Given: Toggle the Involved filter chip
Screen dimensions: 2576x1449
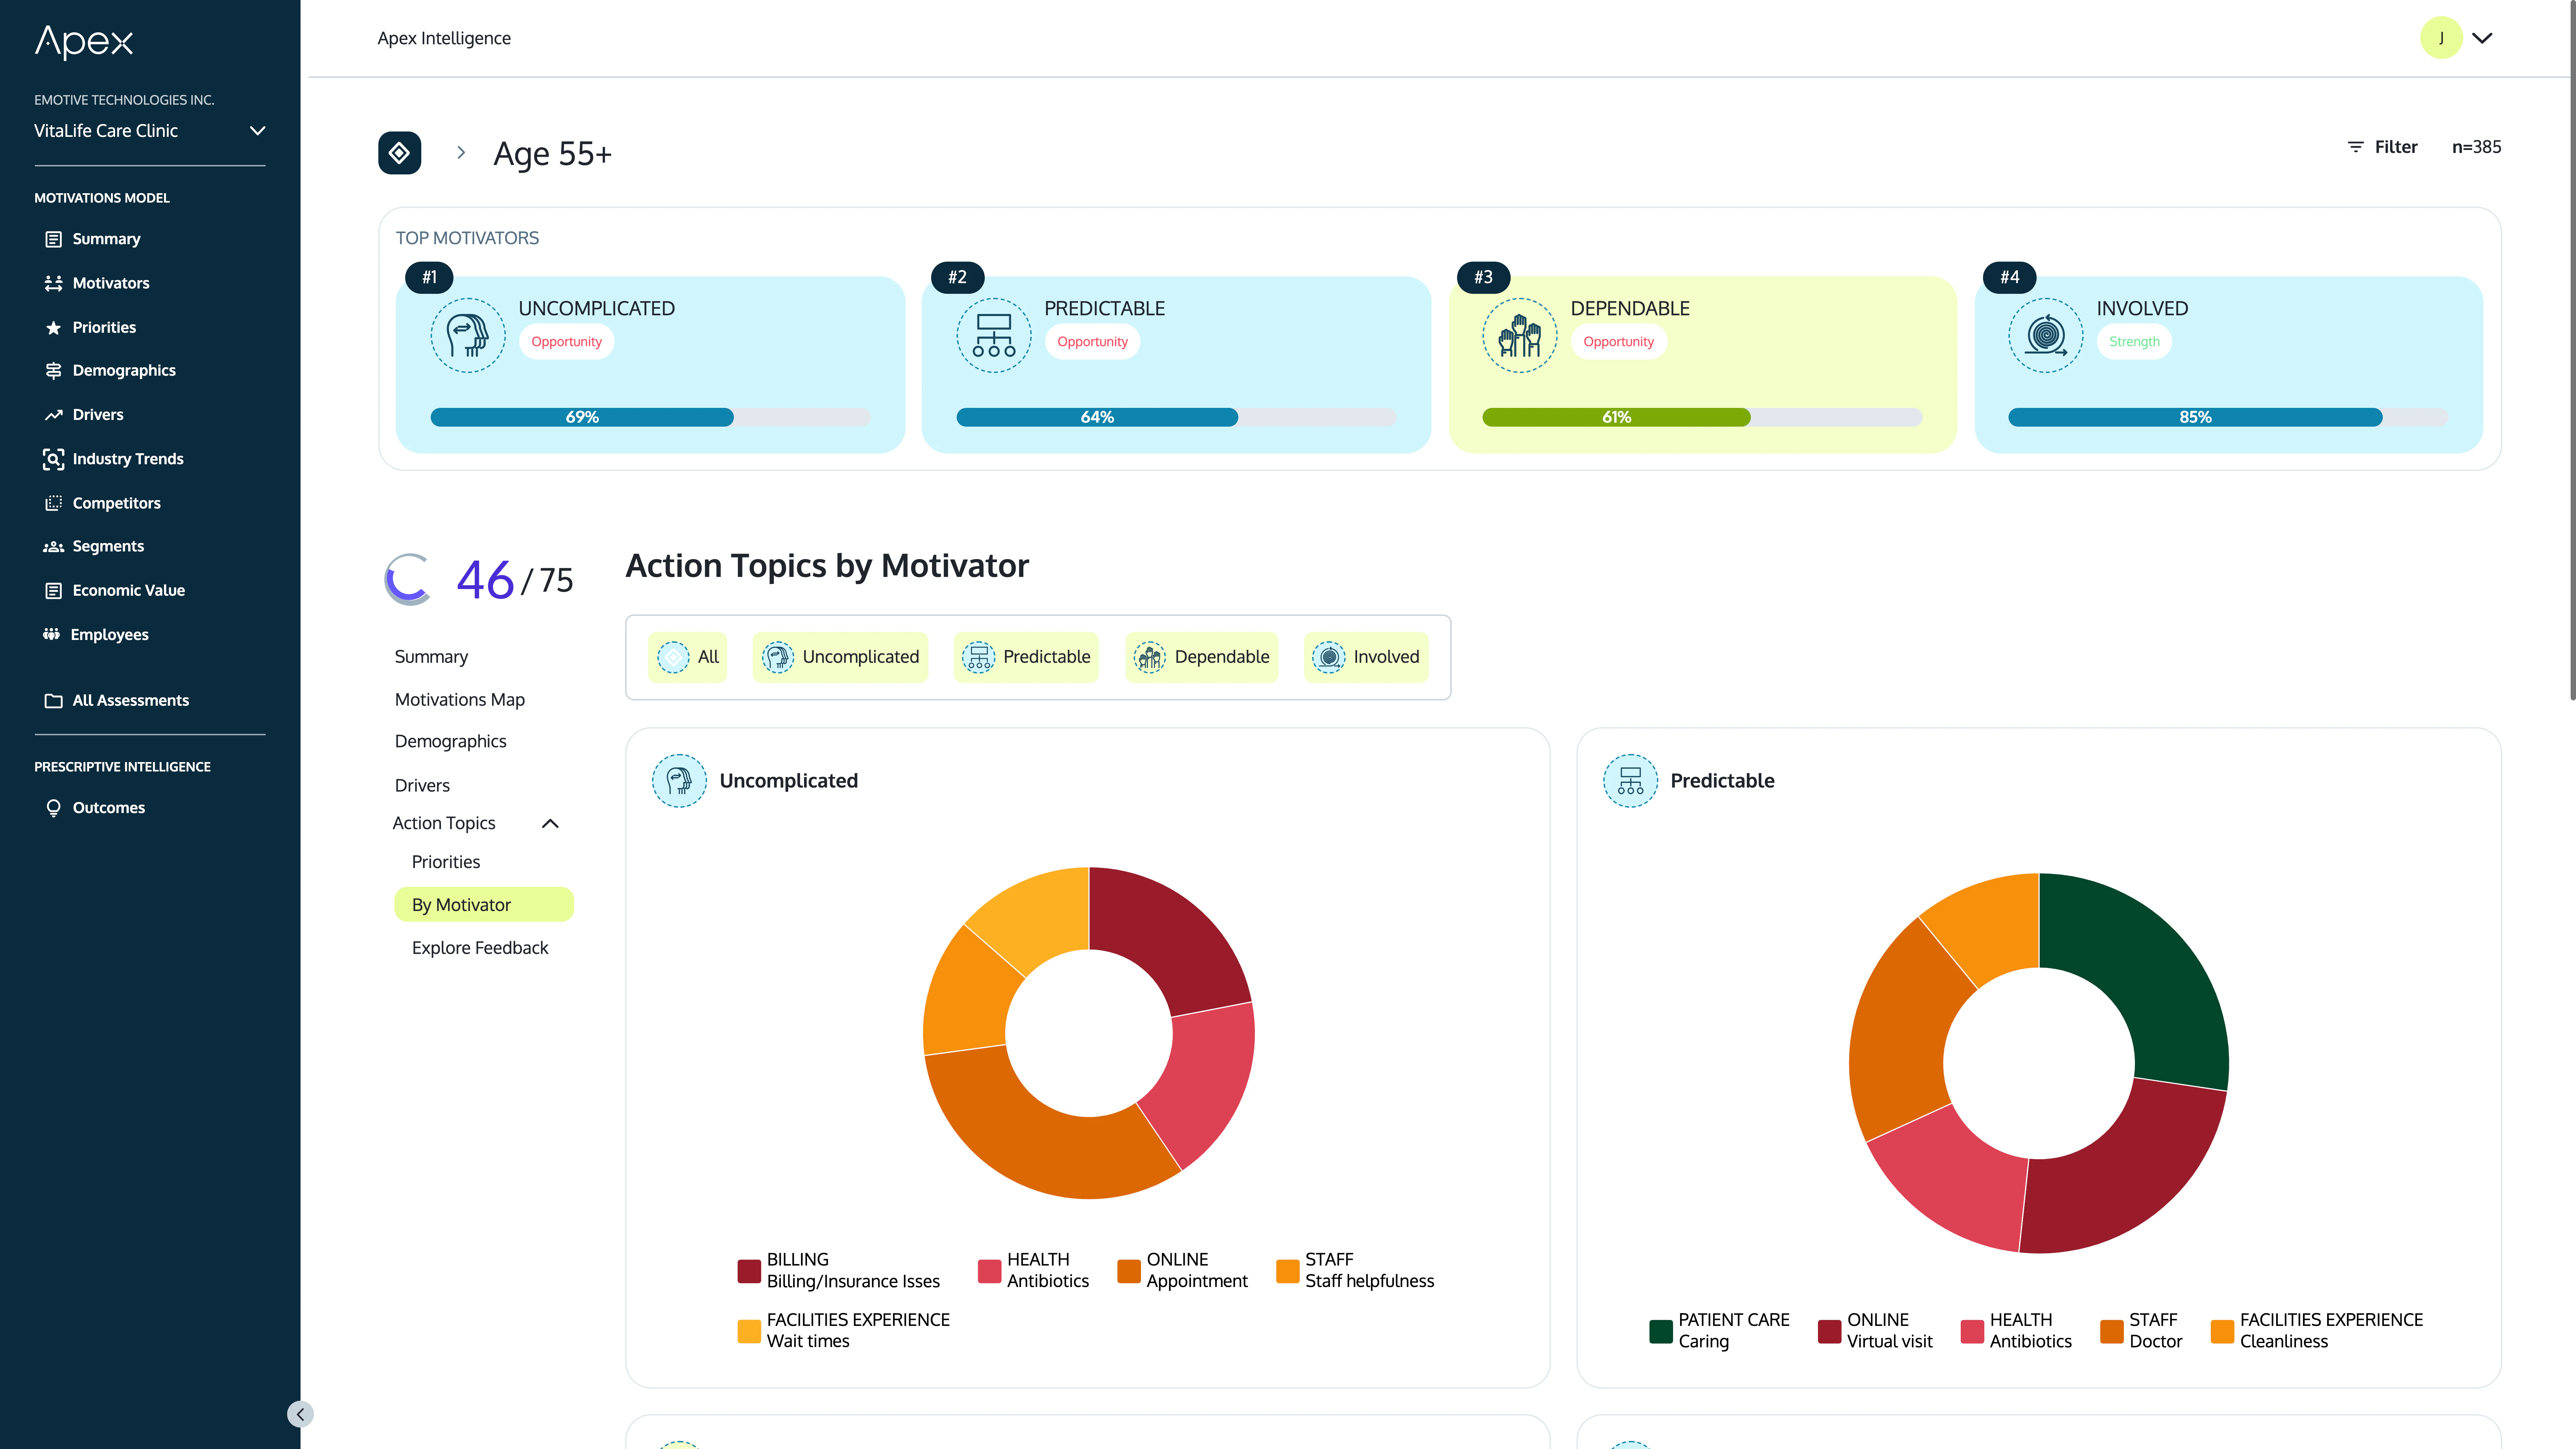Looking at the screenshot, I should click(x=1366, y=657).
